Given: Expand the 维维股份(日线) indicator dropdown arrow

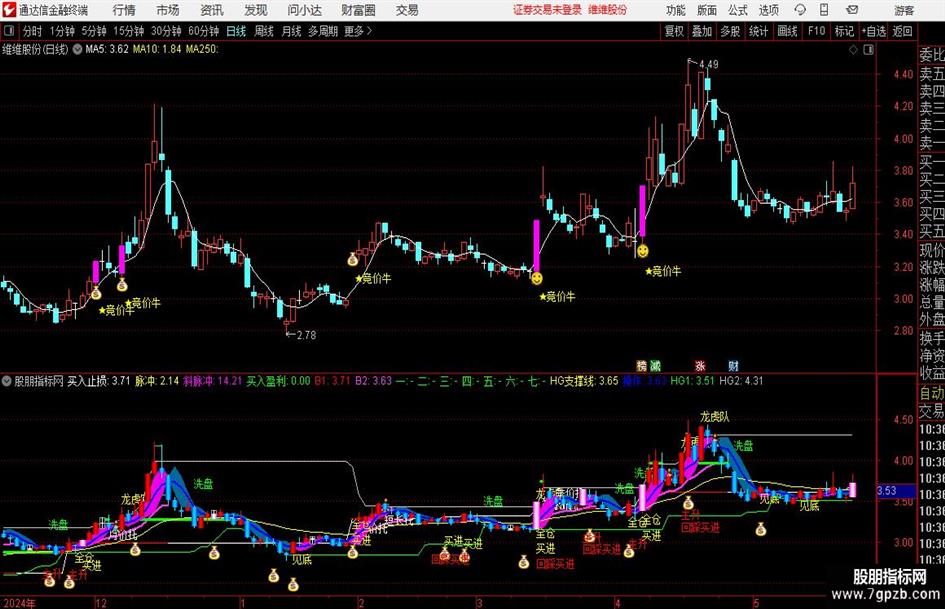Looking at the screenshot, I should point(77,49).
